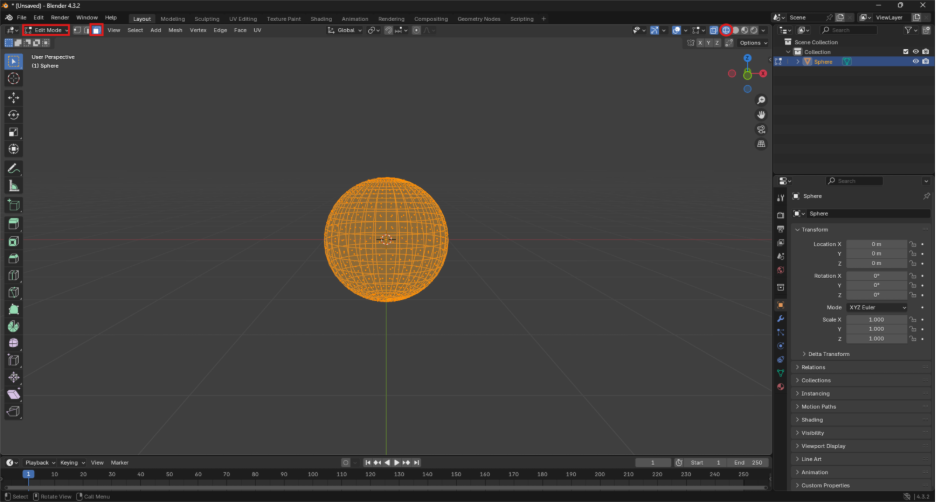
Task: Open the Edit Mode dropdown
Action: pos(47,30)
